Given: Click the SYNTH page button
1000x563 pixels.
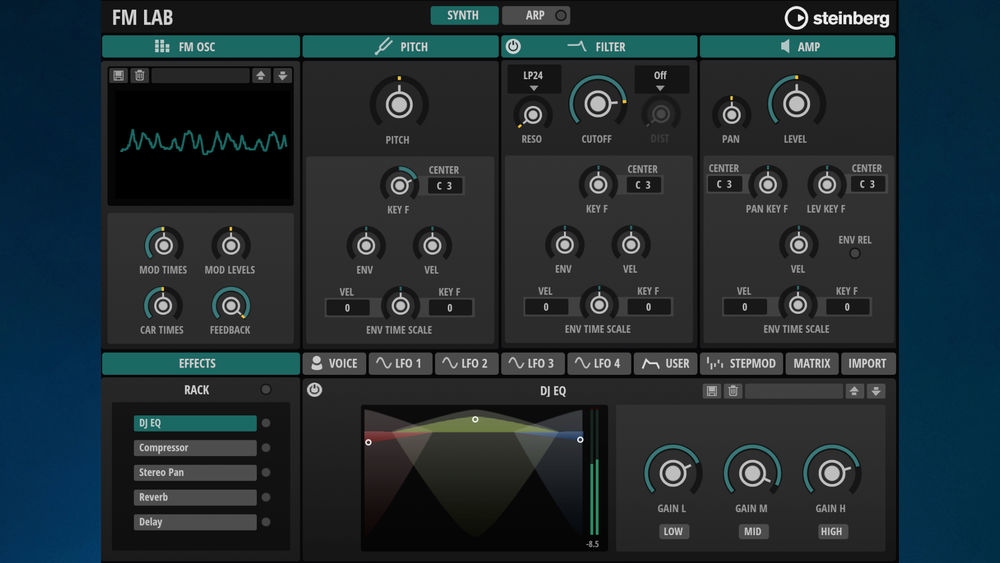Looking at the screenshot, I should tap(463, 16).
